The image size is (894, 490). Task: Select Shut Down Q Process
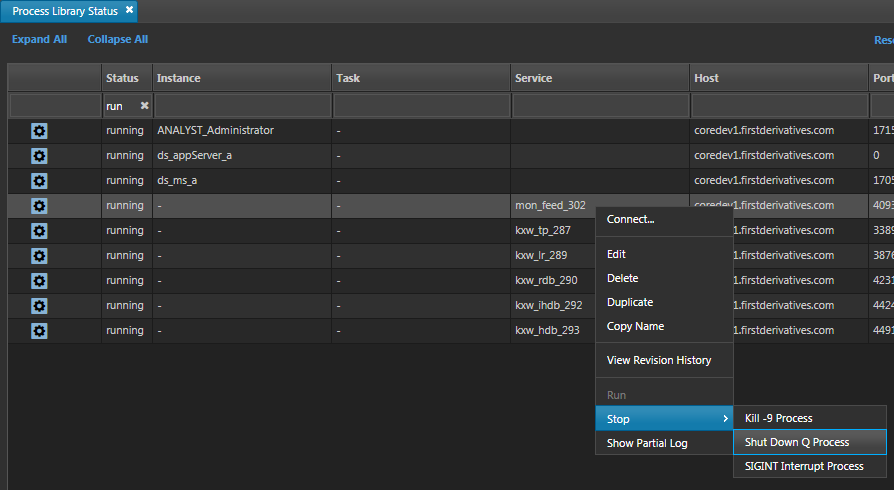tap(810, 442)
